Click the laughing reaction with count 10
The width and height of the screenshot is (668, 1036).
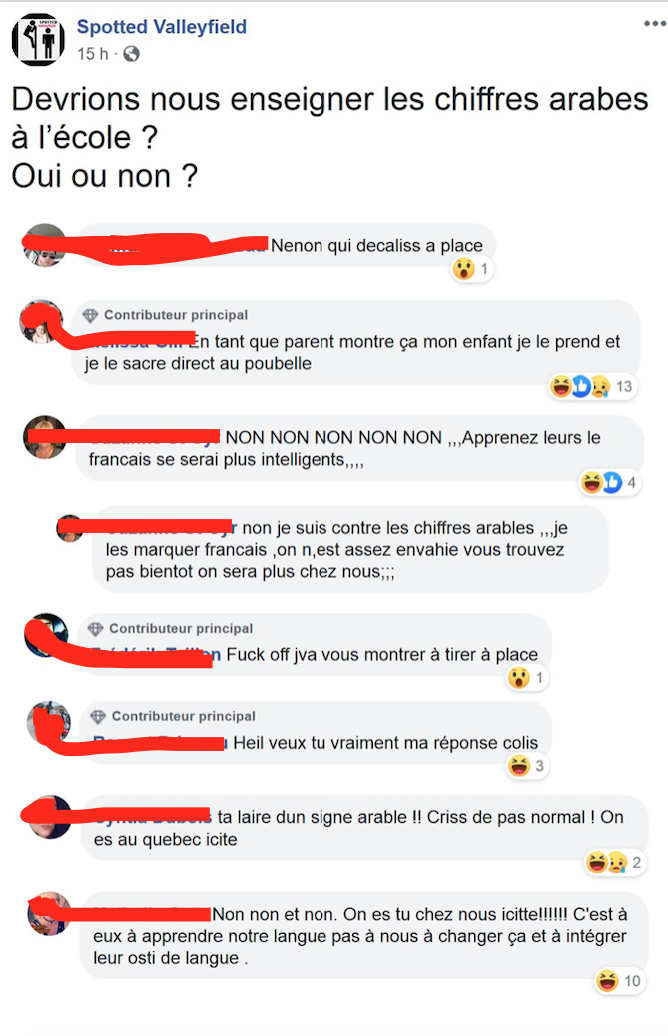click(x=607, y=980)
